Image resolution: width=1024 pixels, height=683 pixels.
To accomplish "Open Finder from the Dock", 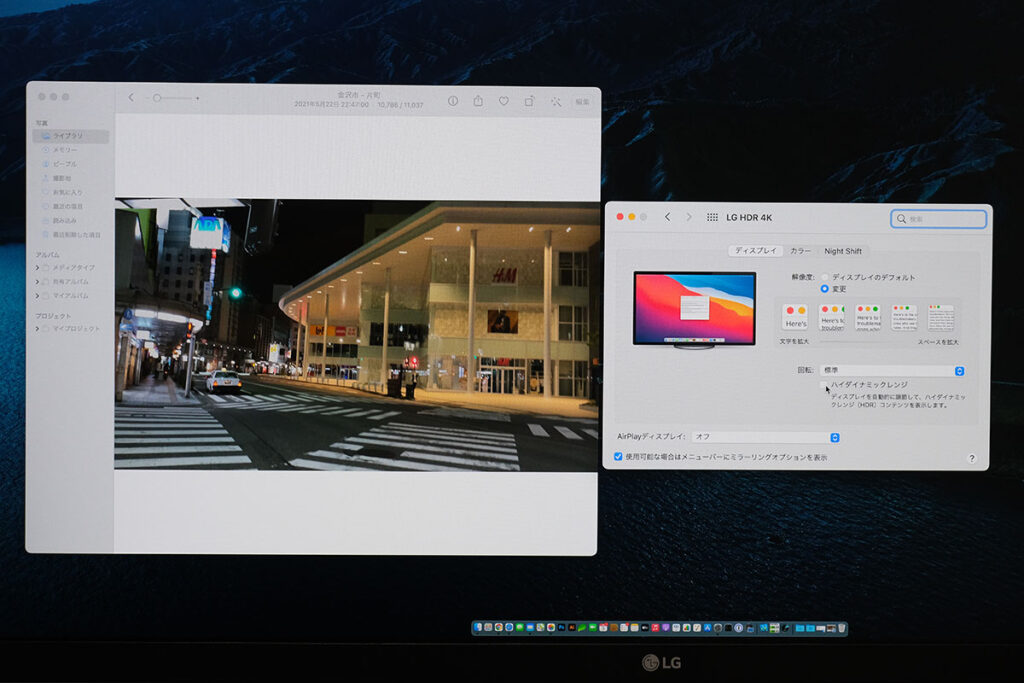I will (x=478, y=628).
